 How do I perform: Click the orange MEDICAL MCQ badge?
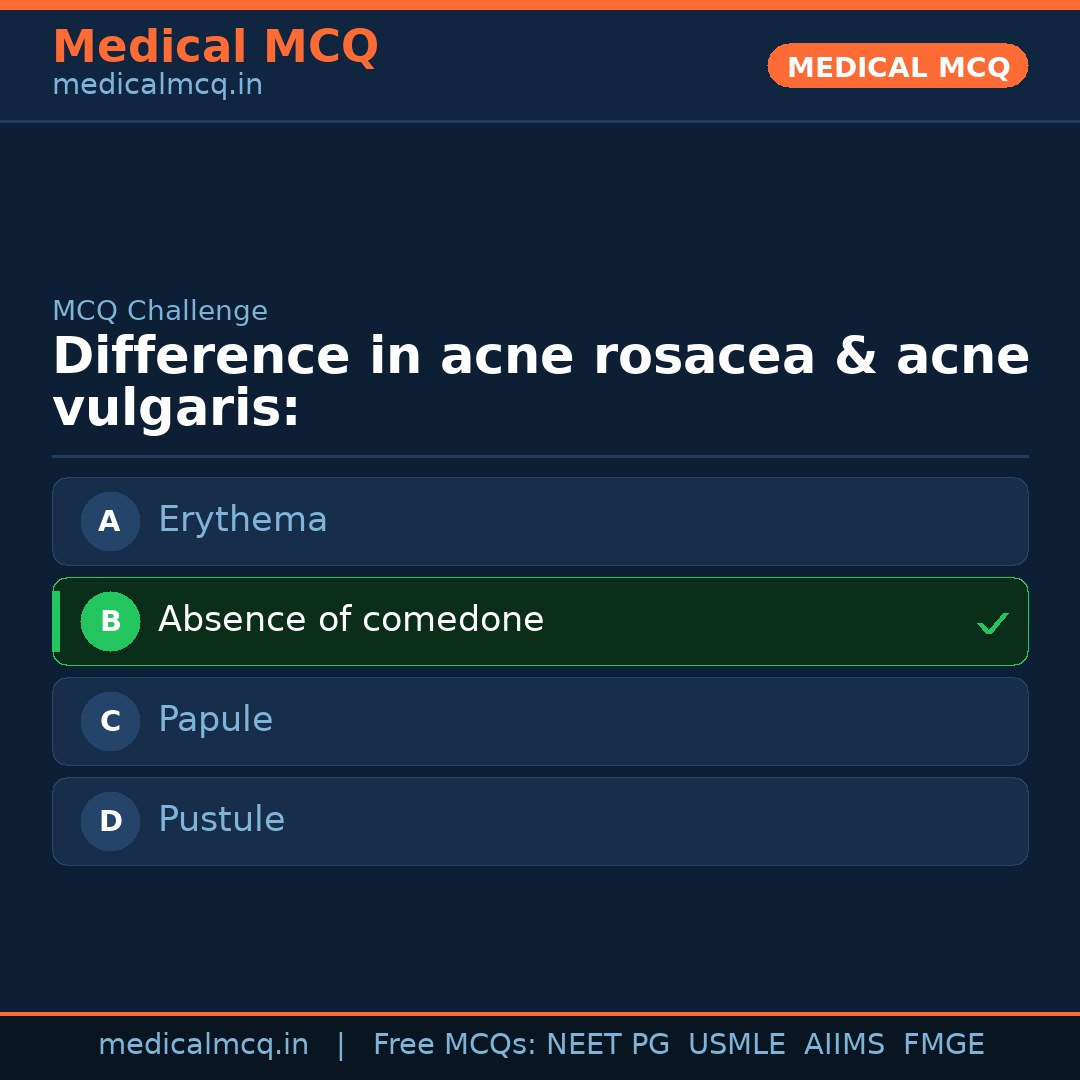[897, 66]
